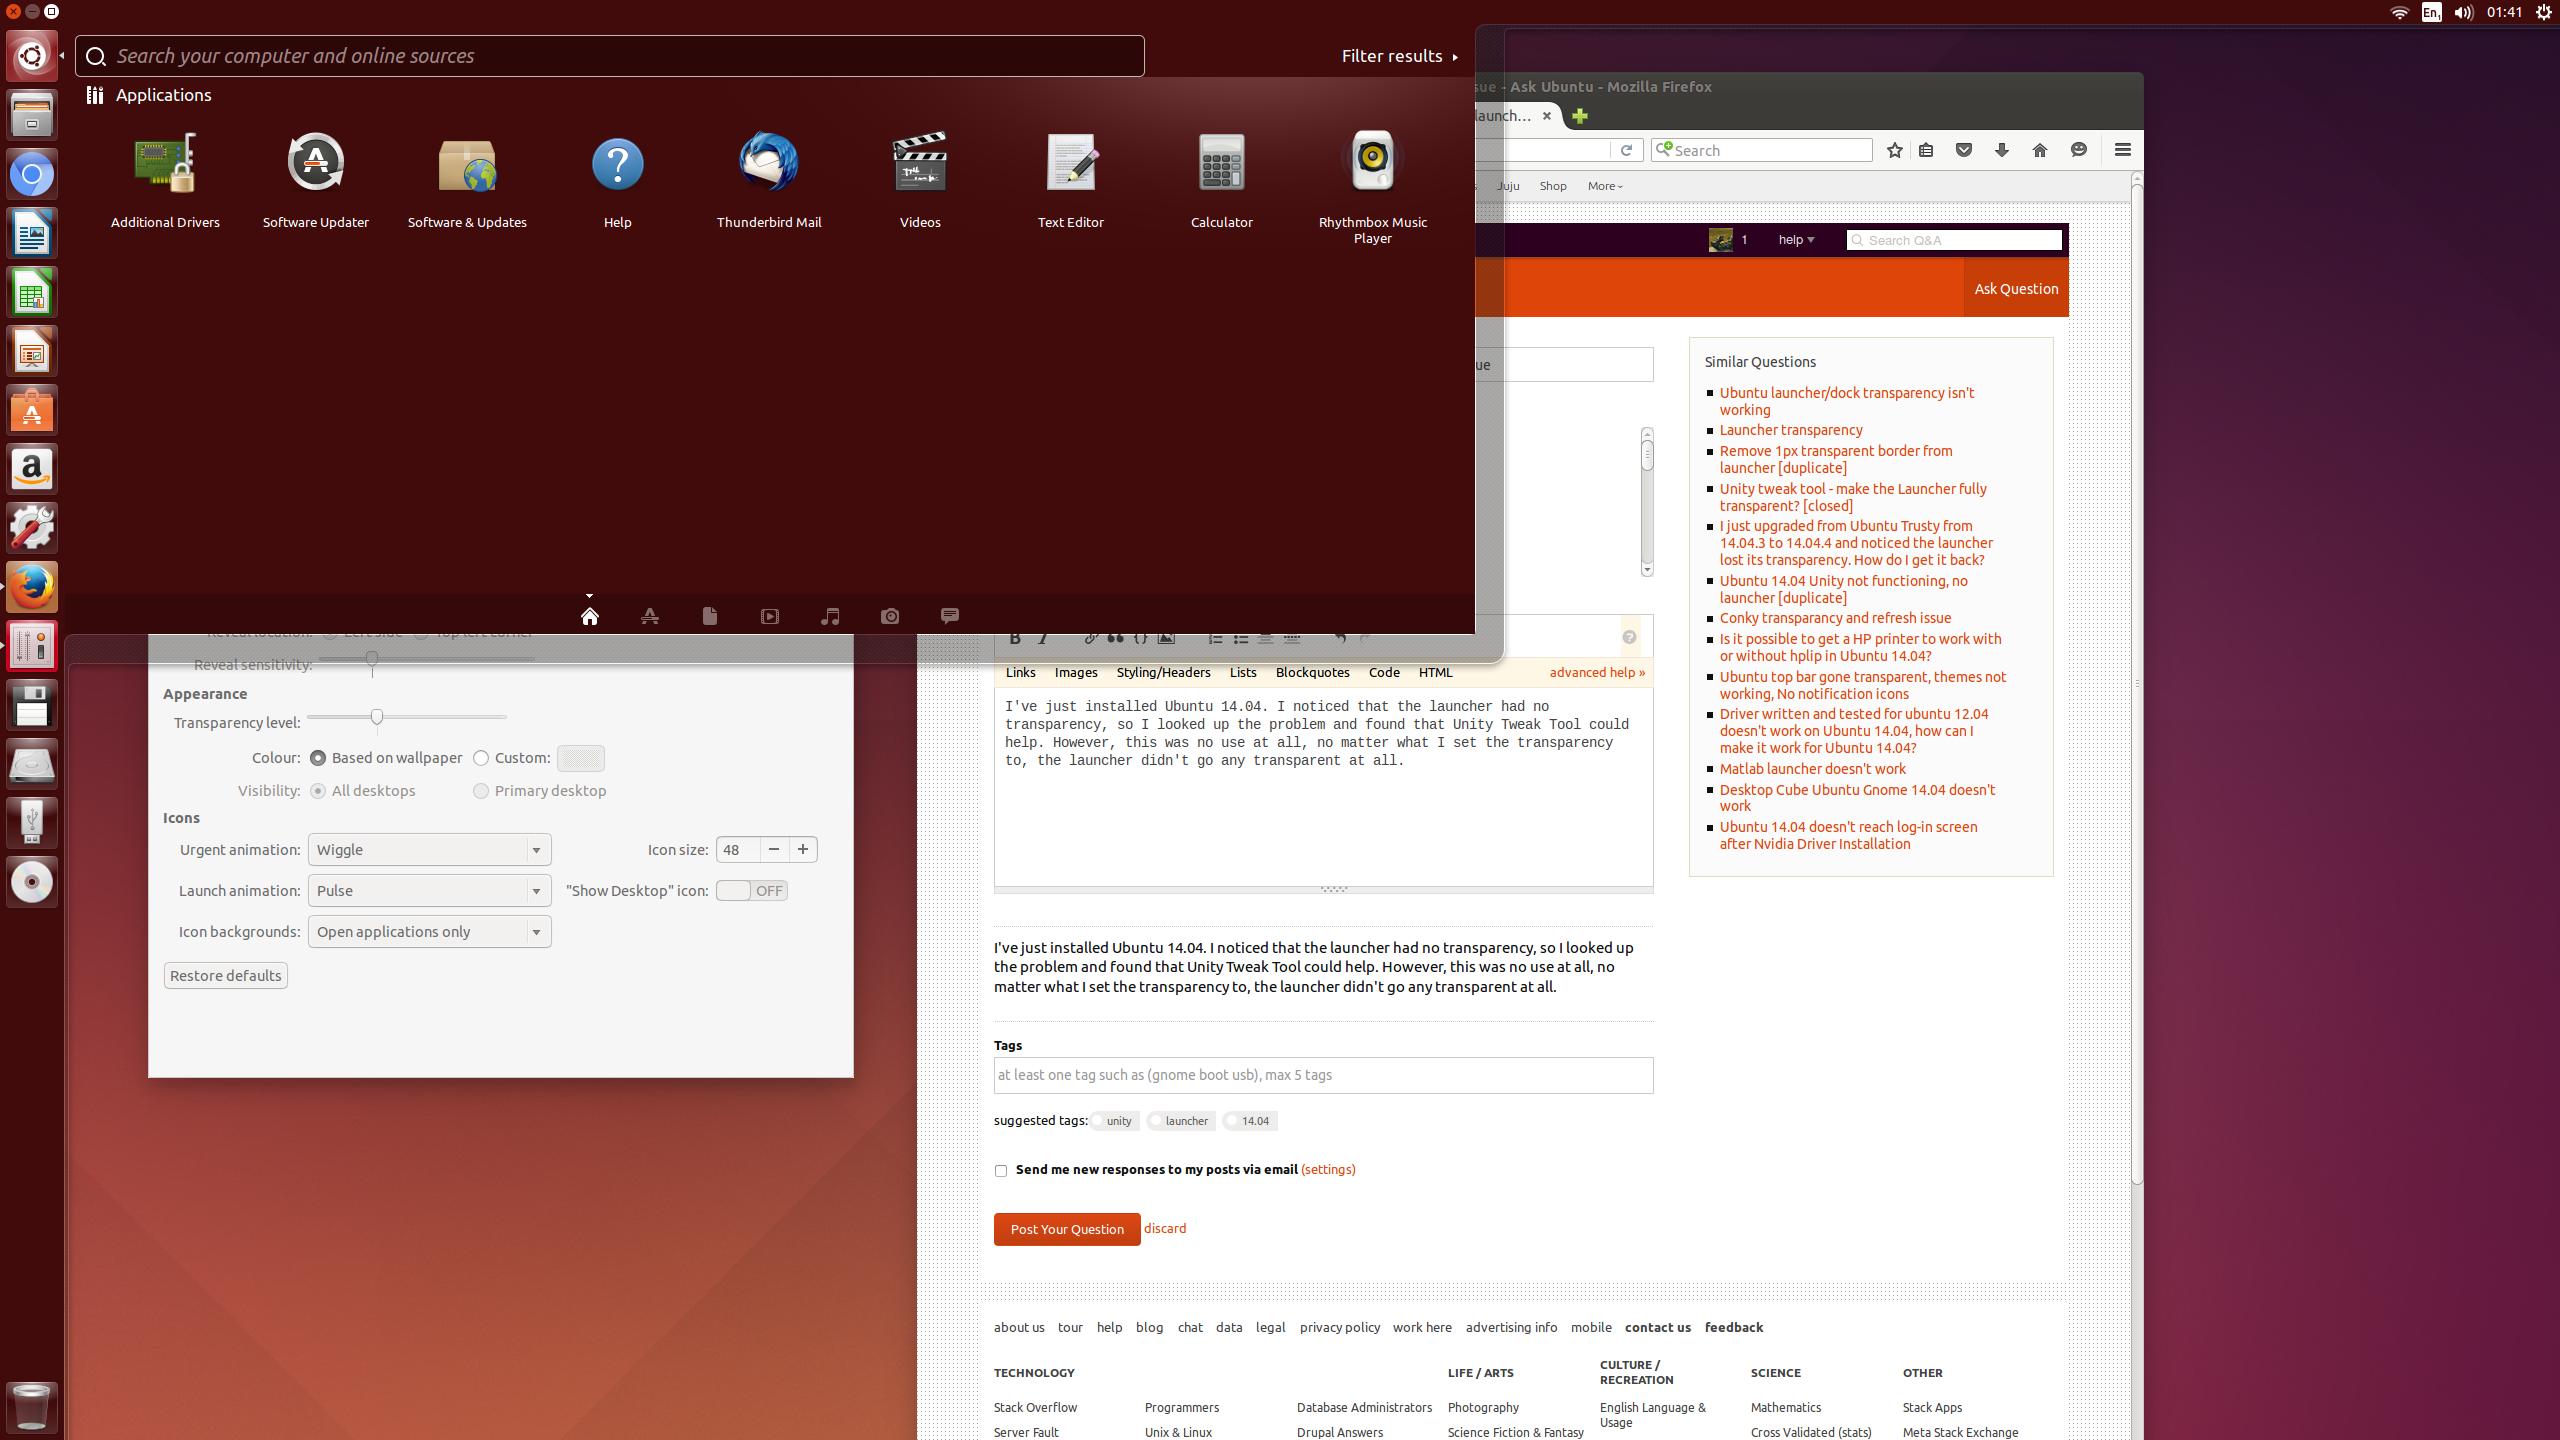Click the Dash search field
Viewport: 2560px width, 1440px height.
(610, 56)
